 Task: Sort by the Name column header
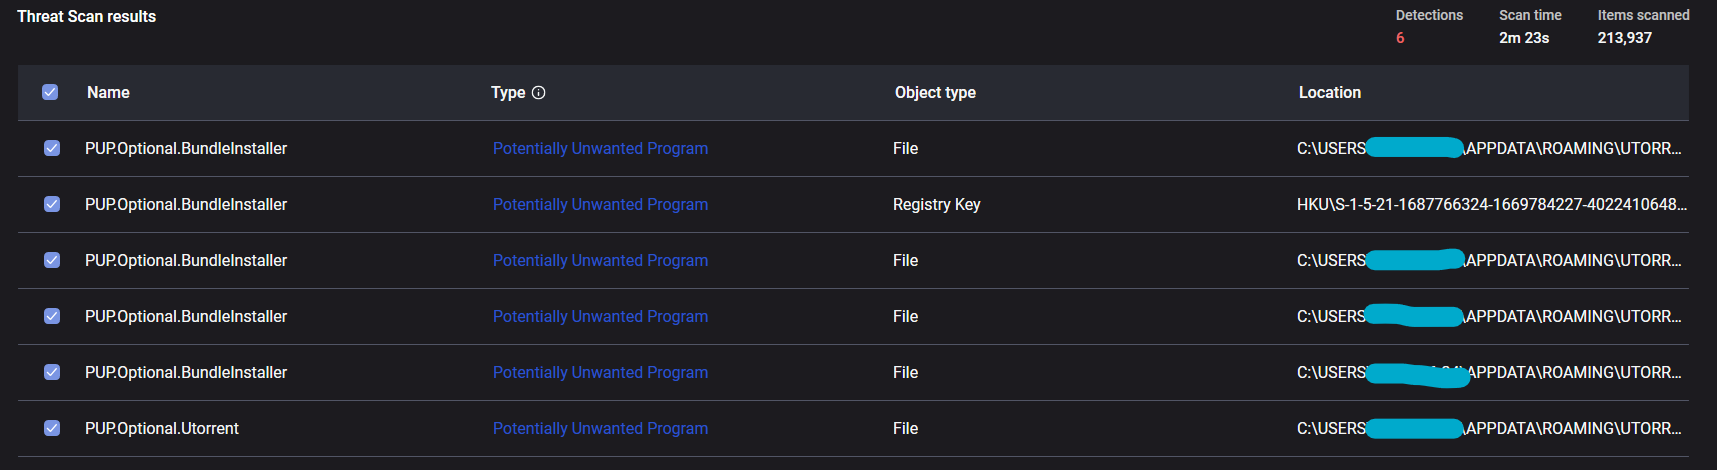[108, 92]
